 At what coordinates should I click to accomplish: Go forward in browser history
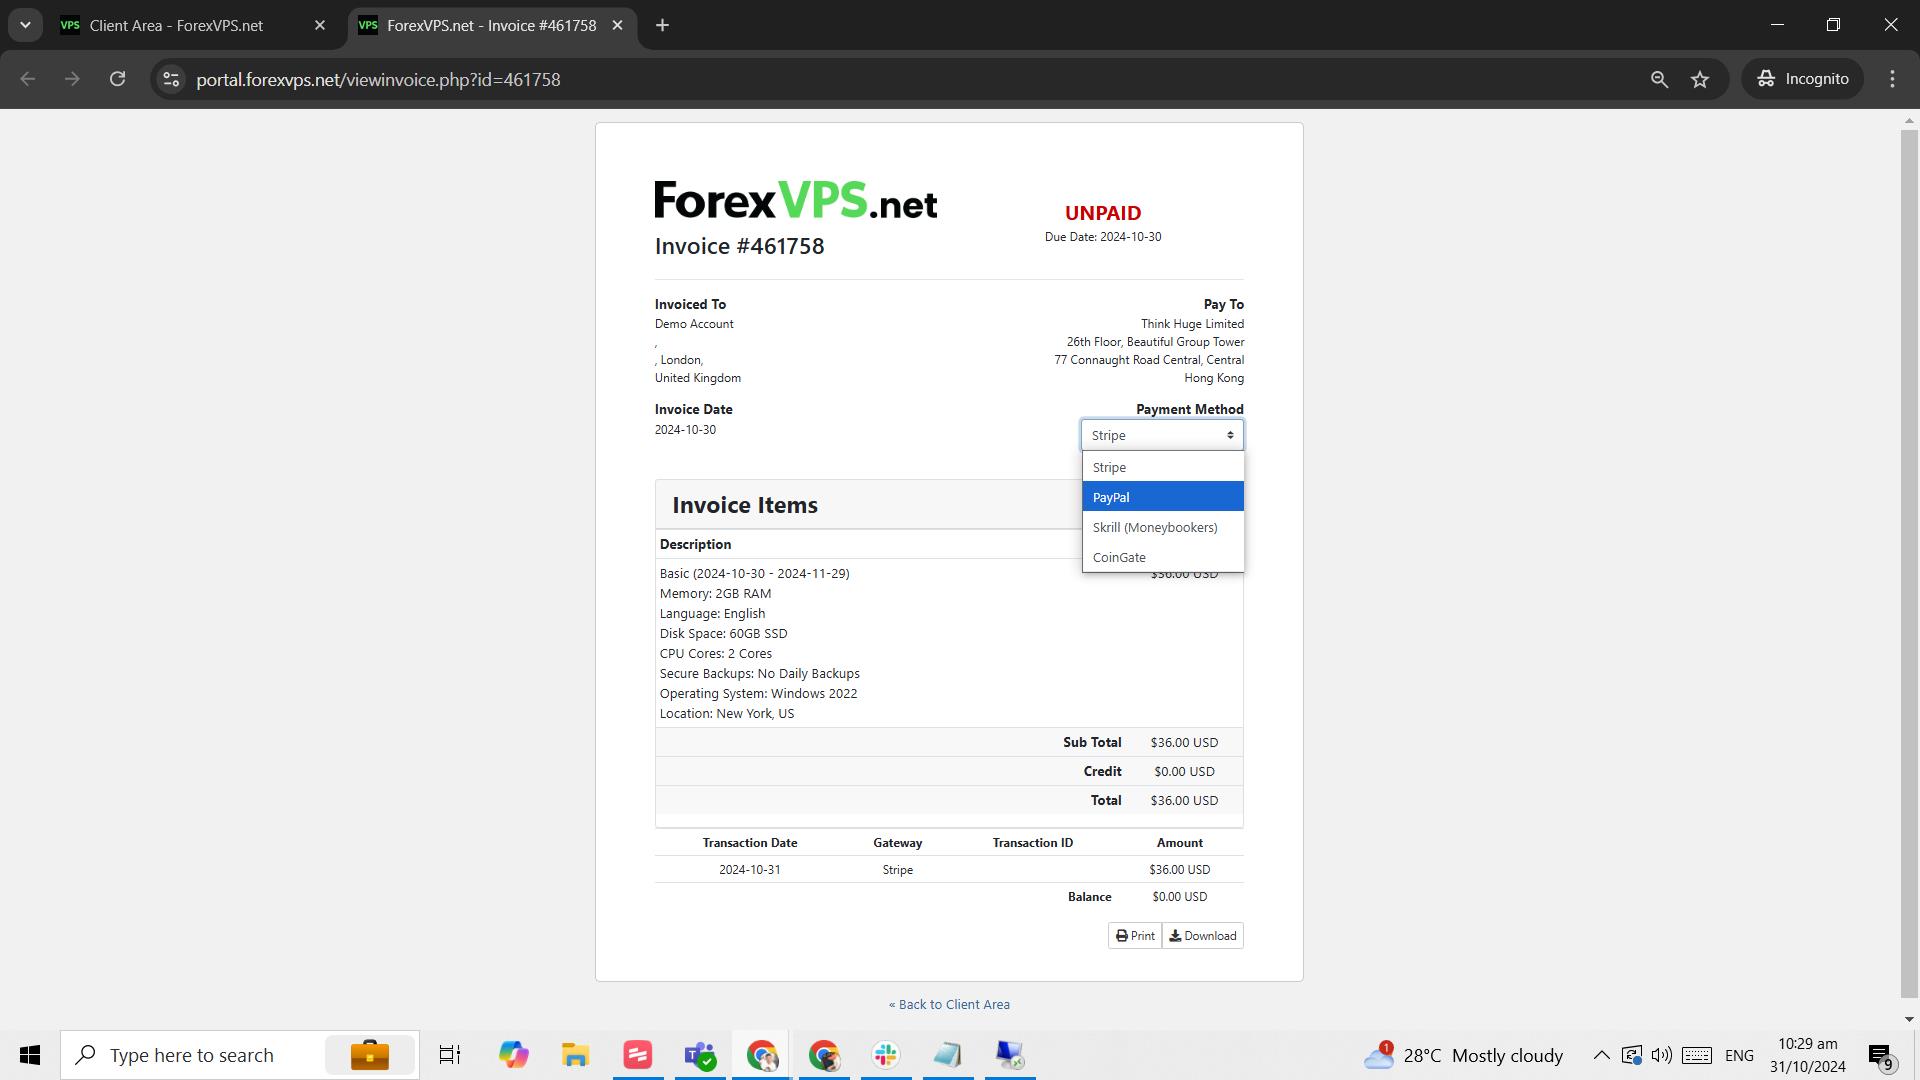coord(72,79)
